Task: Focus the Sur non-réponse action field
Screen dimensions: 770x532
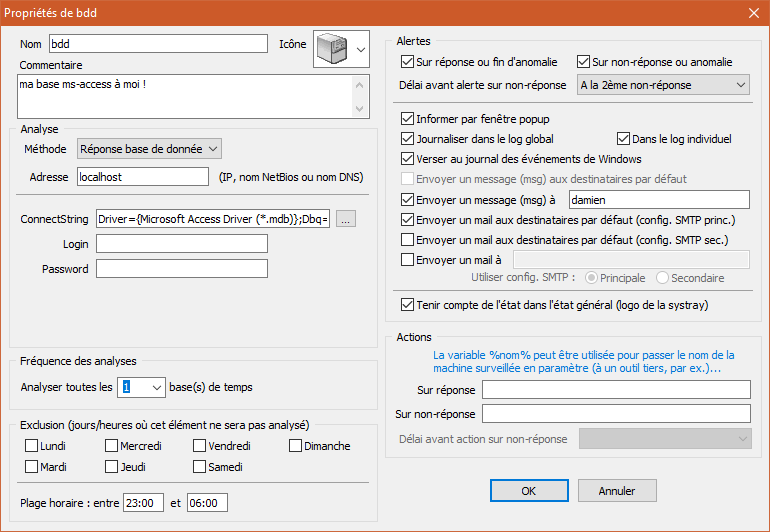Action: pyautogui.click(x=616, y=414)
